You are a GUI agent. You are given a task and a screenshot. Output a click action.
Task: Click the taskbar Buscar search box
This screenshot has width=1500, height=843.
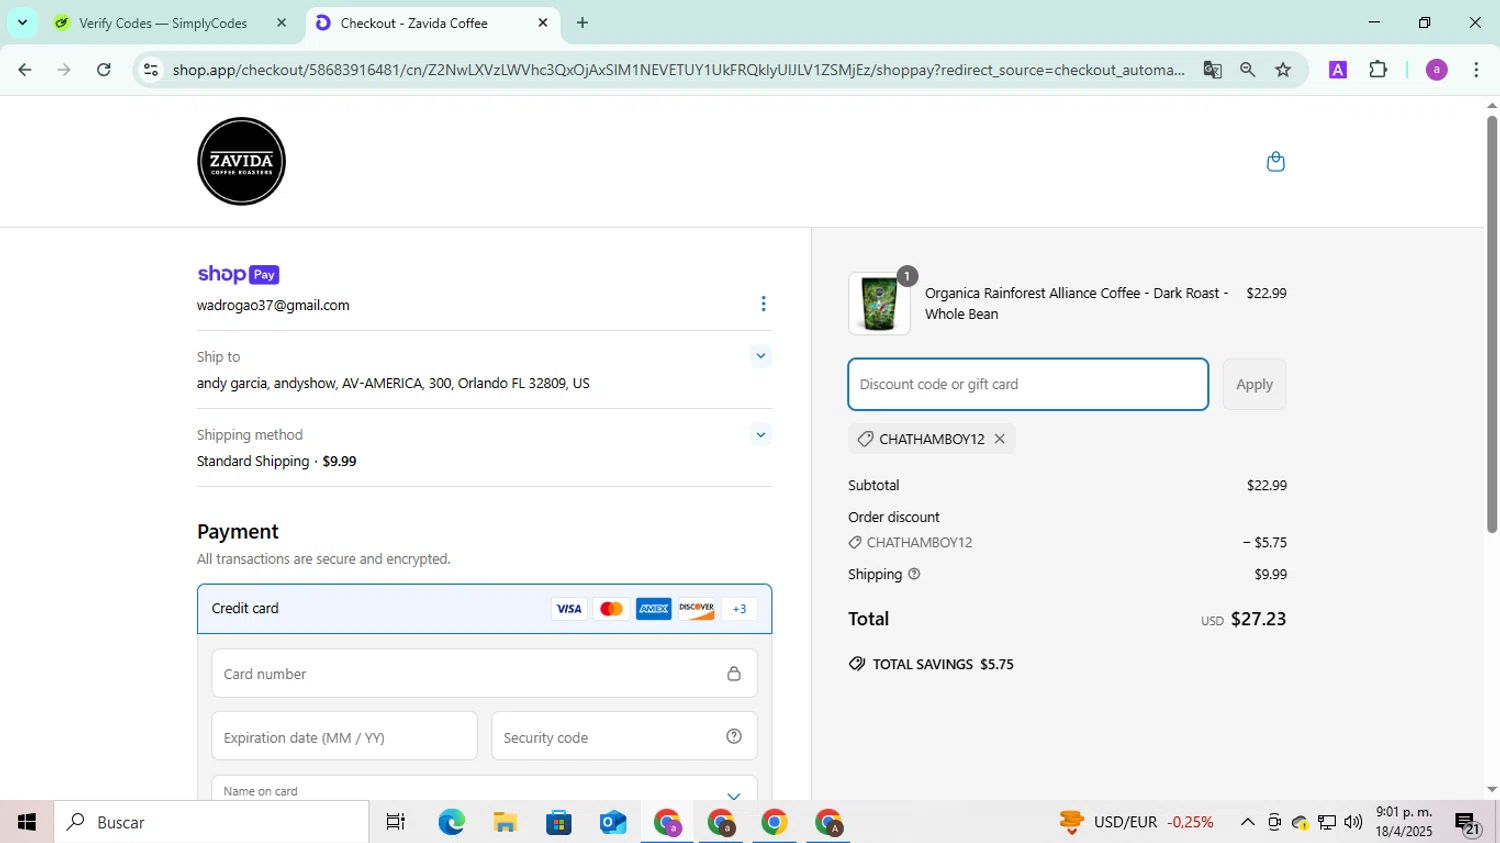click(x=212, y=822)
